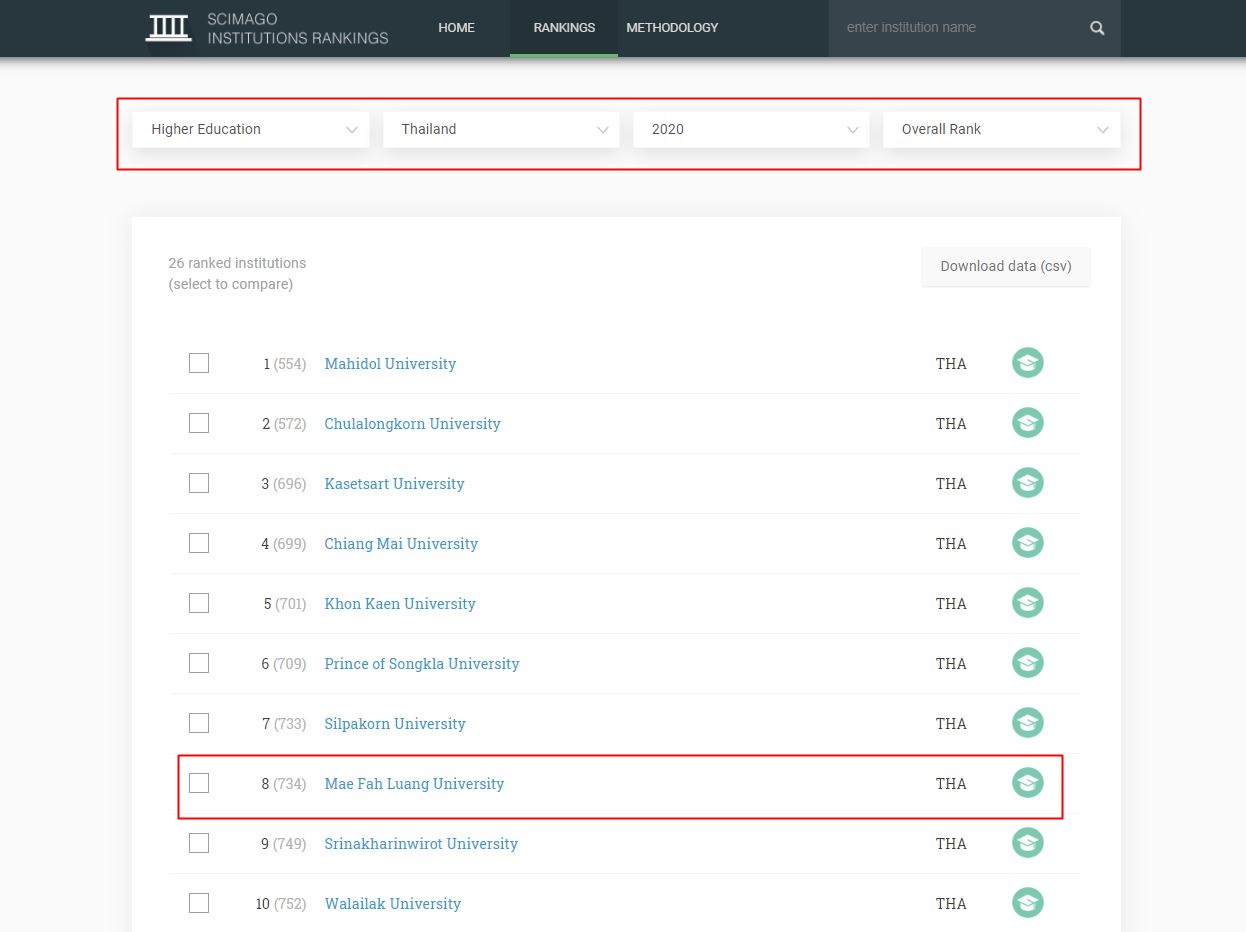Click the search magnifier icon
Image resolution: width=1246 pixels, height=932 pixels.
click(x=1097, y=28)
